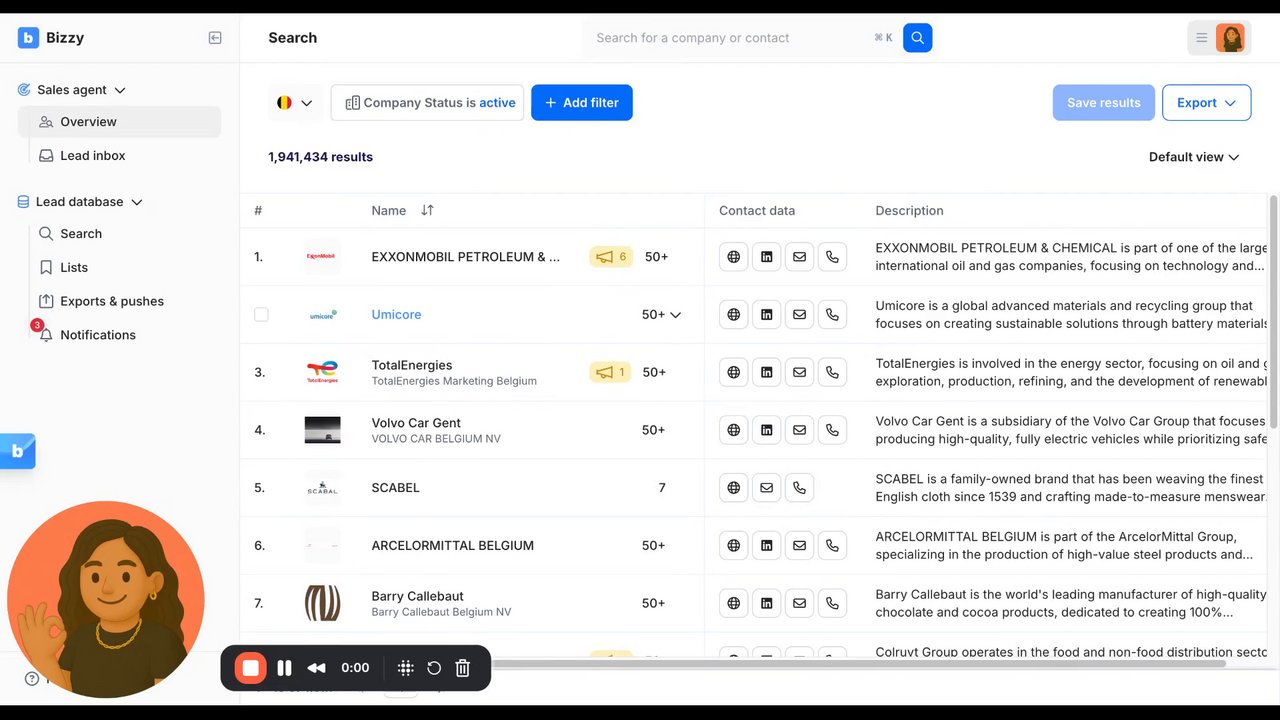Open LinkedIn icon for Umicore row

coord(767,315)
